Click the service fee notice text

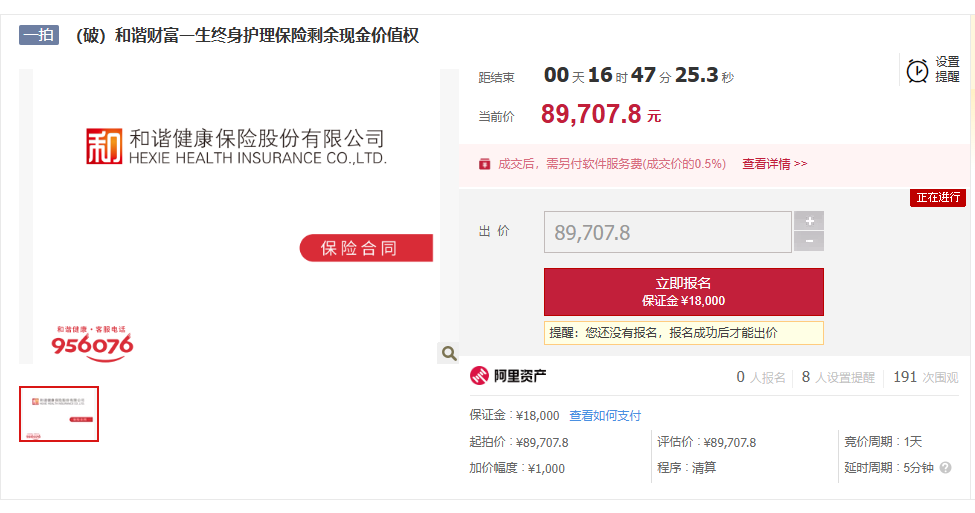click(x=612, y=164)
